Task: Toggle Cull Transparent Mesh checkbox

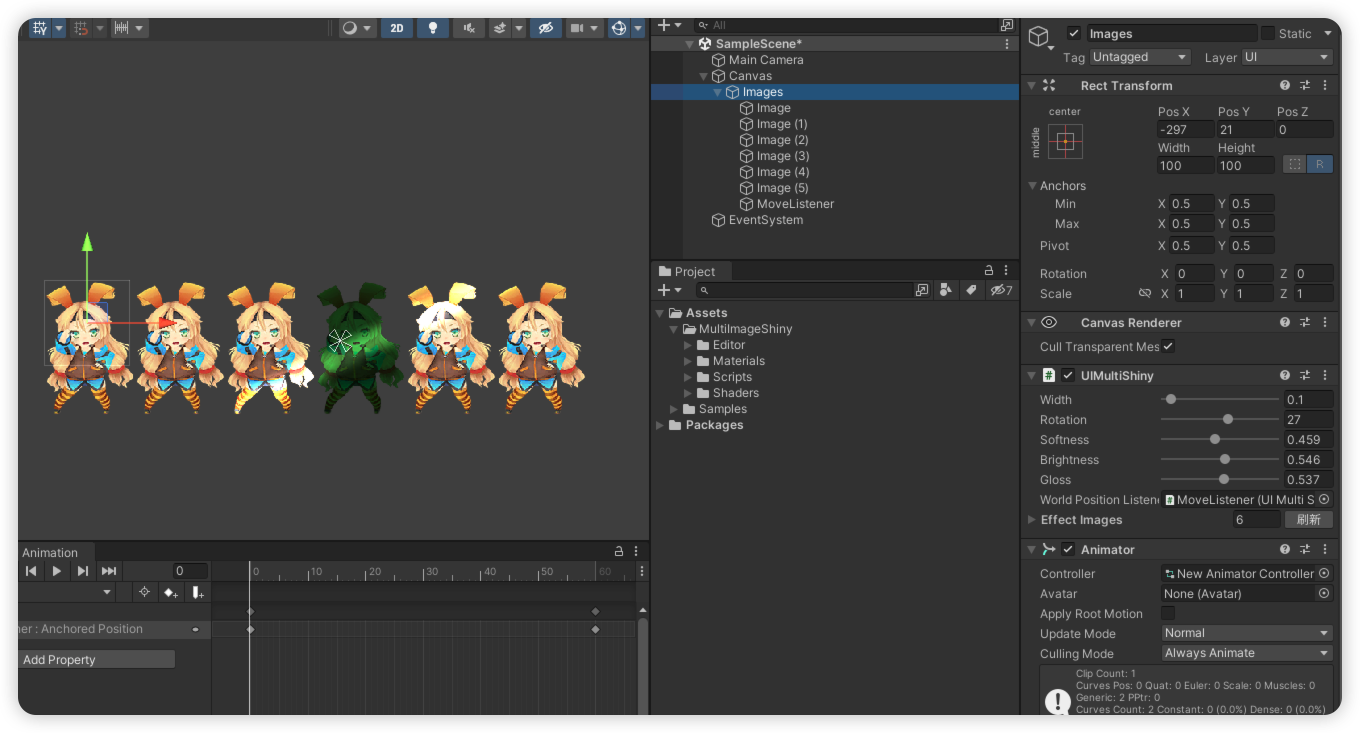Action: 1168,346
